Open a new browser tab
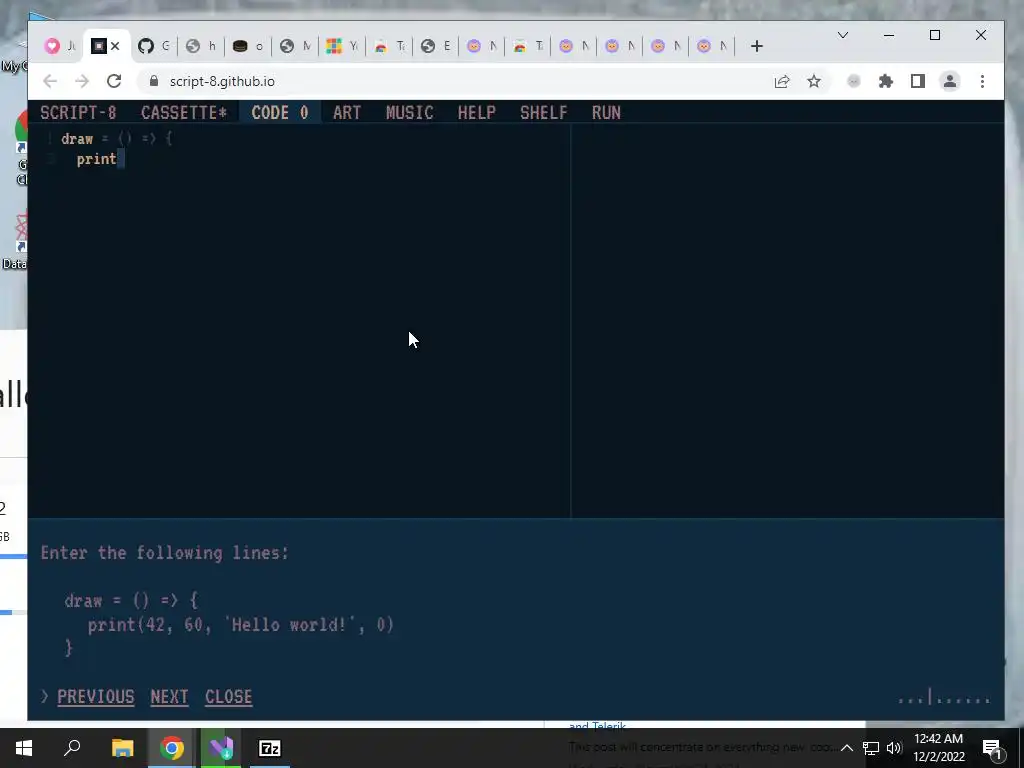The image size is (1024, 768). [x=756, y=46]
